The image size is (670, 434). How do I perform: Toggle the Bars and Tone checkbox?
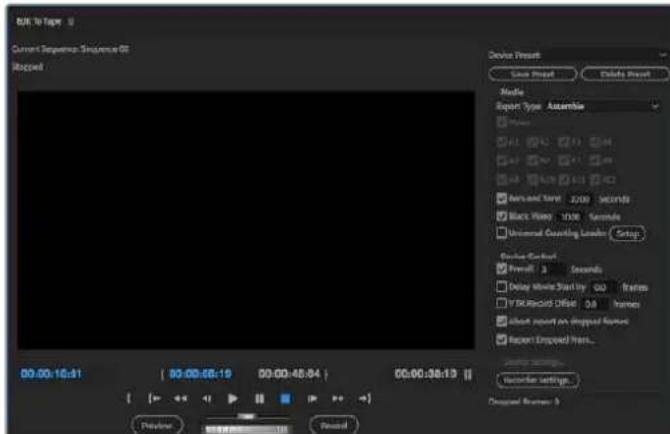[502, 199]
